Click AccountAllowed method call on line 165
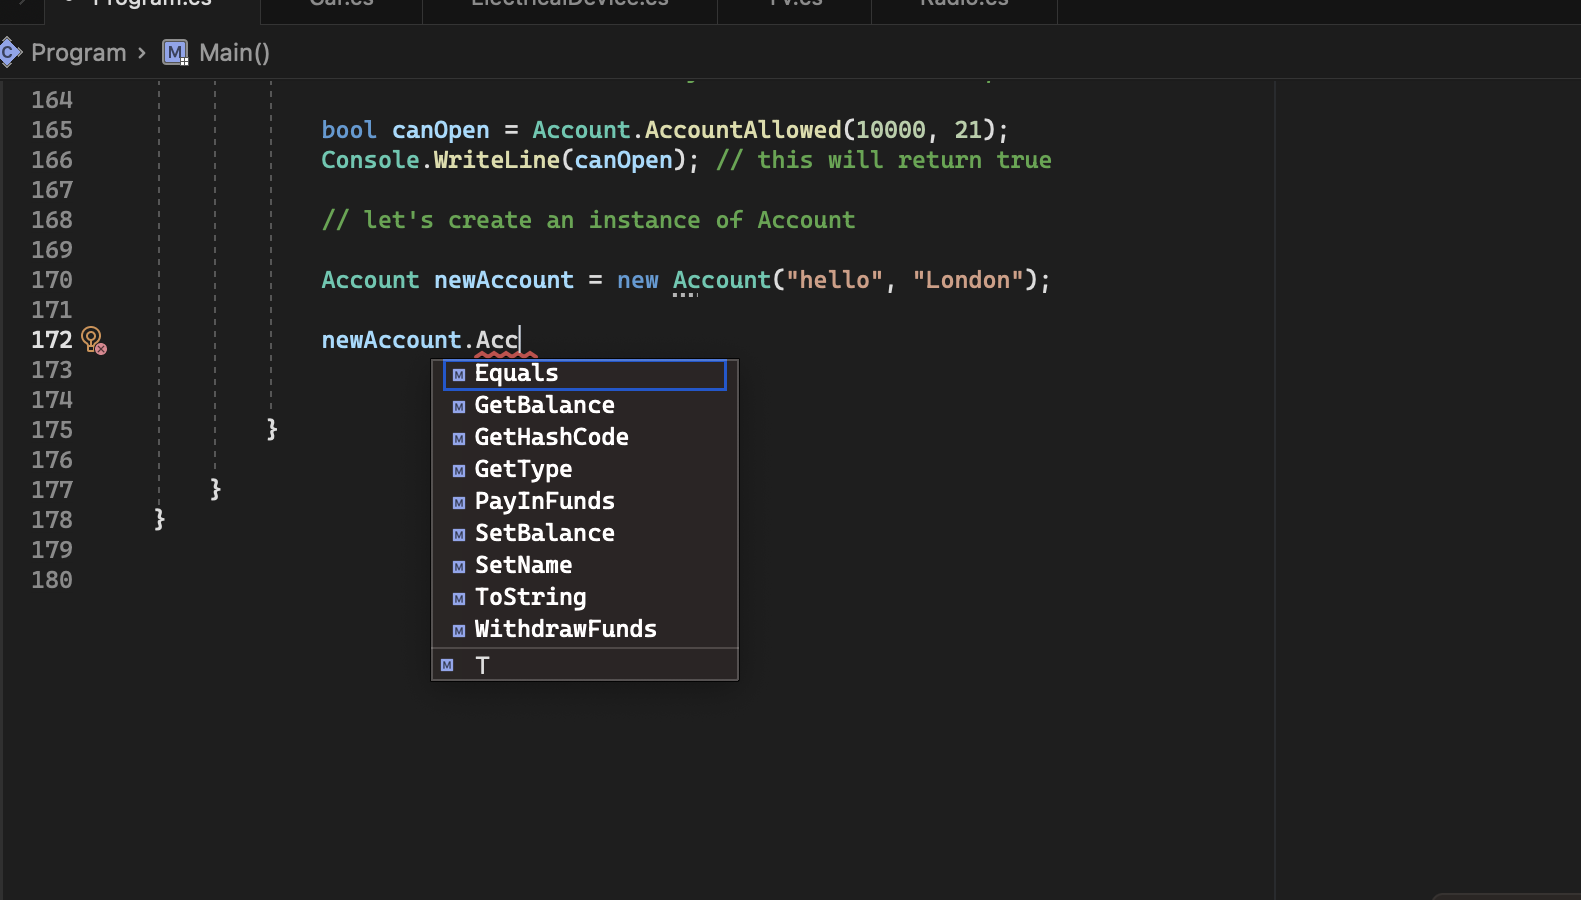This screenshot has width=1581, height=900. [743, 130]
